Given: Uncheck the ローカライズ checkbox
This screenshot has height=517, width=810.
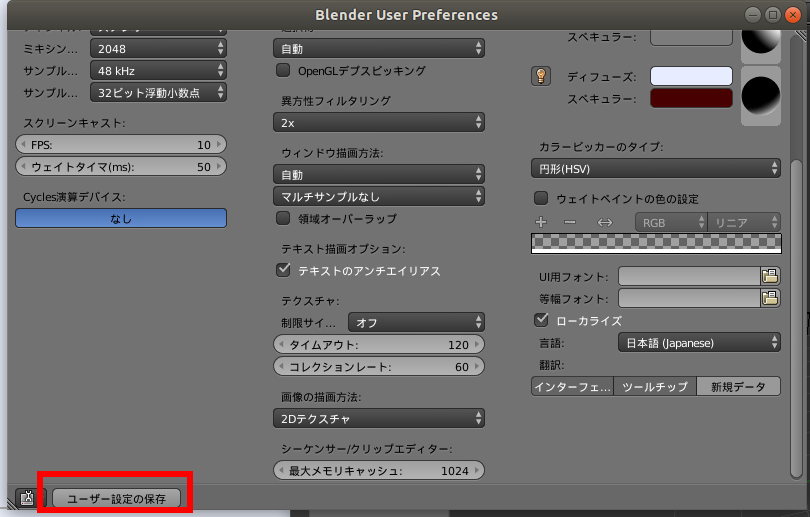Looking at the screenshot, I should coord(541,320).
